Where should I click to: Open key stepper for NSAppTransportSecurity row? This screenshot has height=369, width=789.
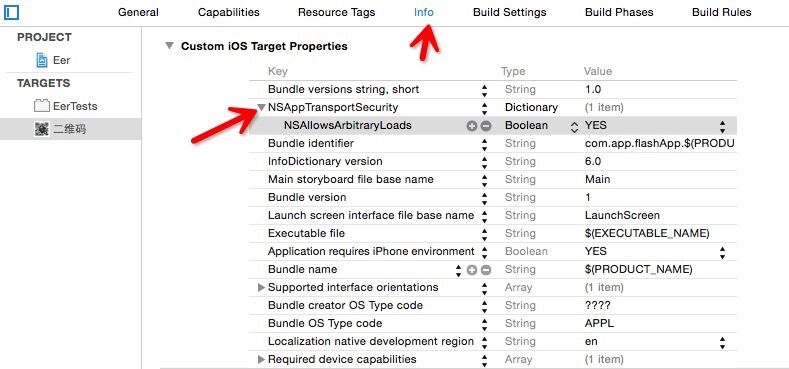click(484, 108)
